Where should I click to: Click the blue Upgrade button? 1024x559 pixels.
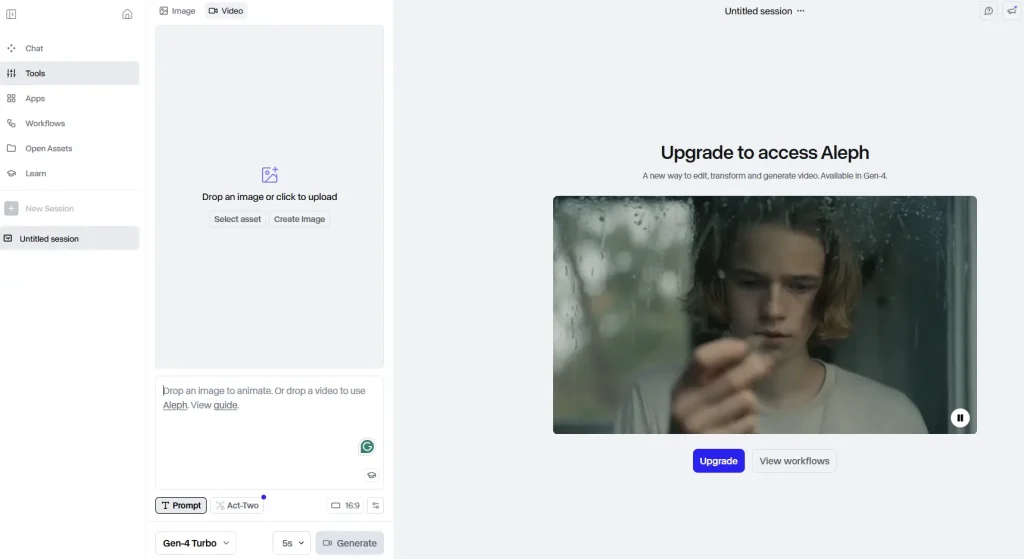click(718, 461)
